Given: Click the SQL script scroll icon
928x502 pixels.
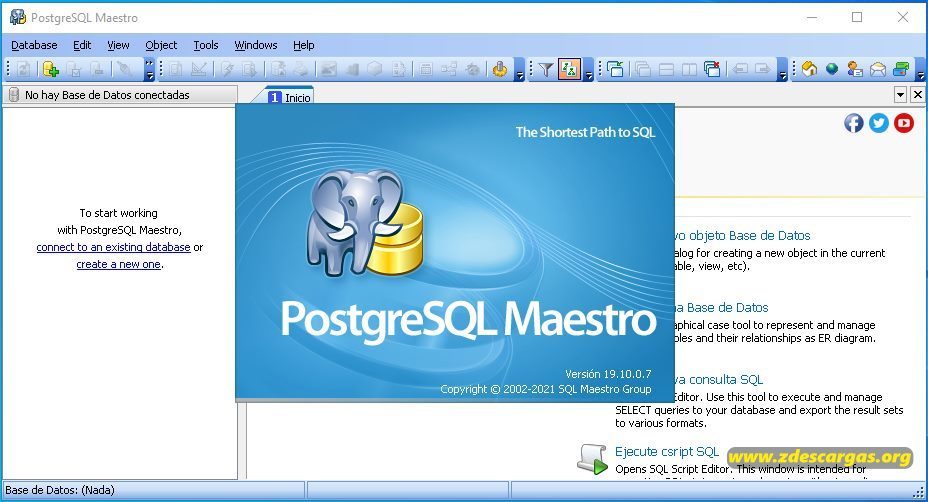Looking at the screenshot, I should (592, 459).
